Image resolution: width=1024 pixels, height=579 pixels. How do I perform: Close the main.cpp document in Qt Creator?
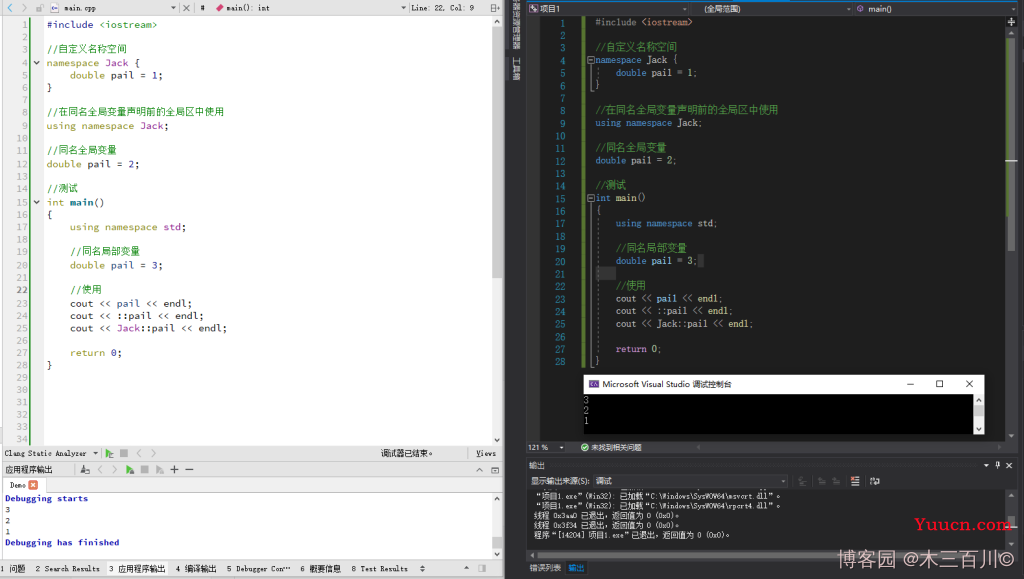(x=186, y=8)
